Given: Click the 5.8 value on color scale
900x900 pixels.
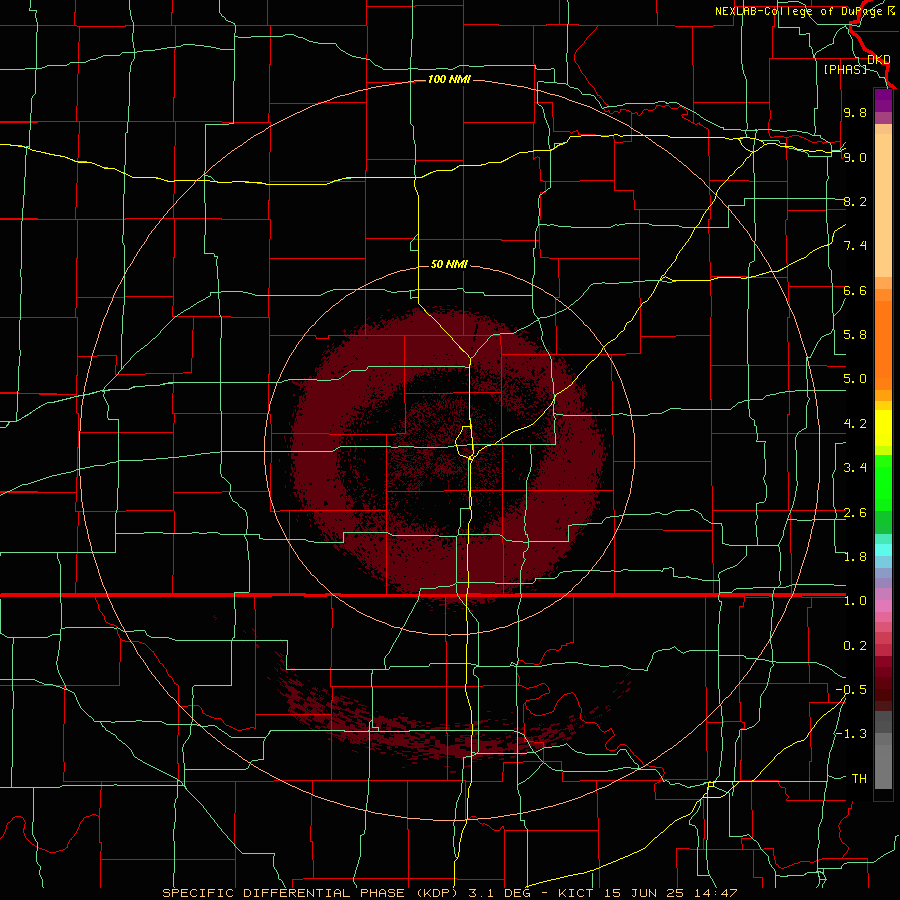Looking at the screenshot, I should (x=855, y=335).
